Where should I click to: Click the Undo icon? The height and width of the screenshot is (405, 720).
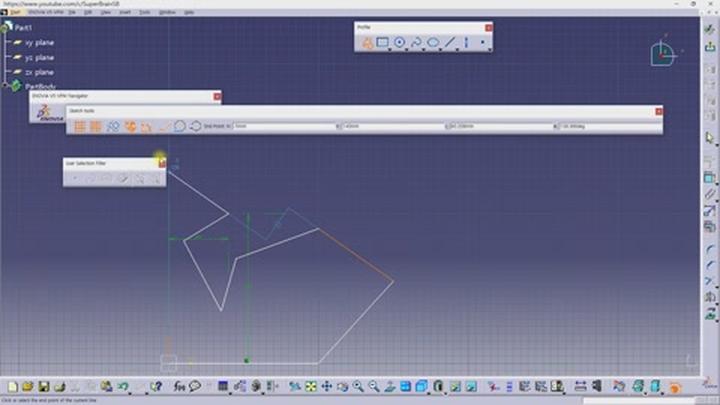(x=122, y=387)
